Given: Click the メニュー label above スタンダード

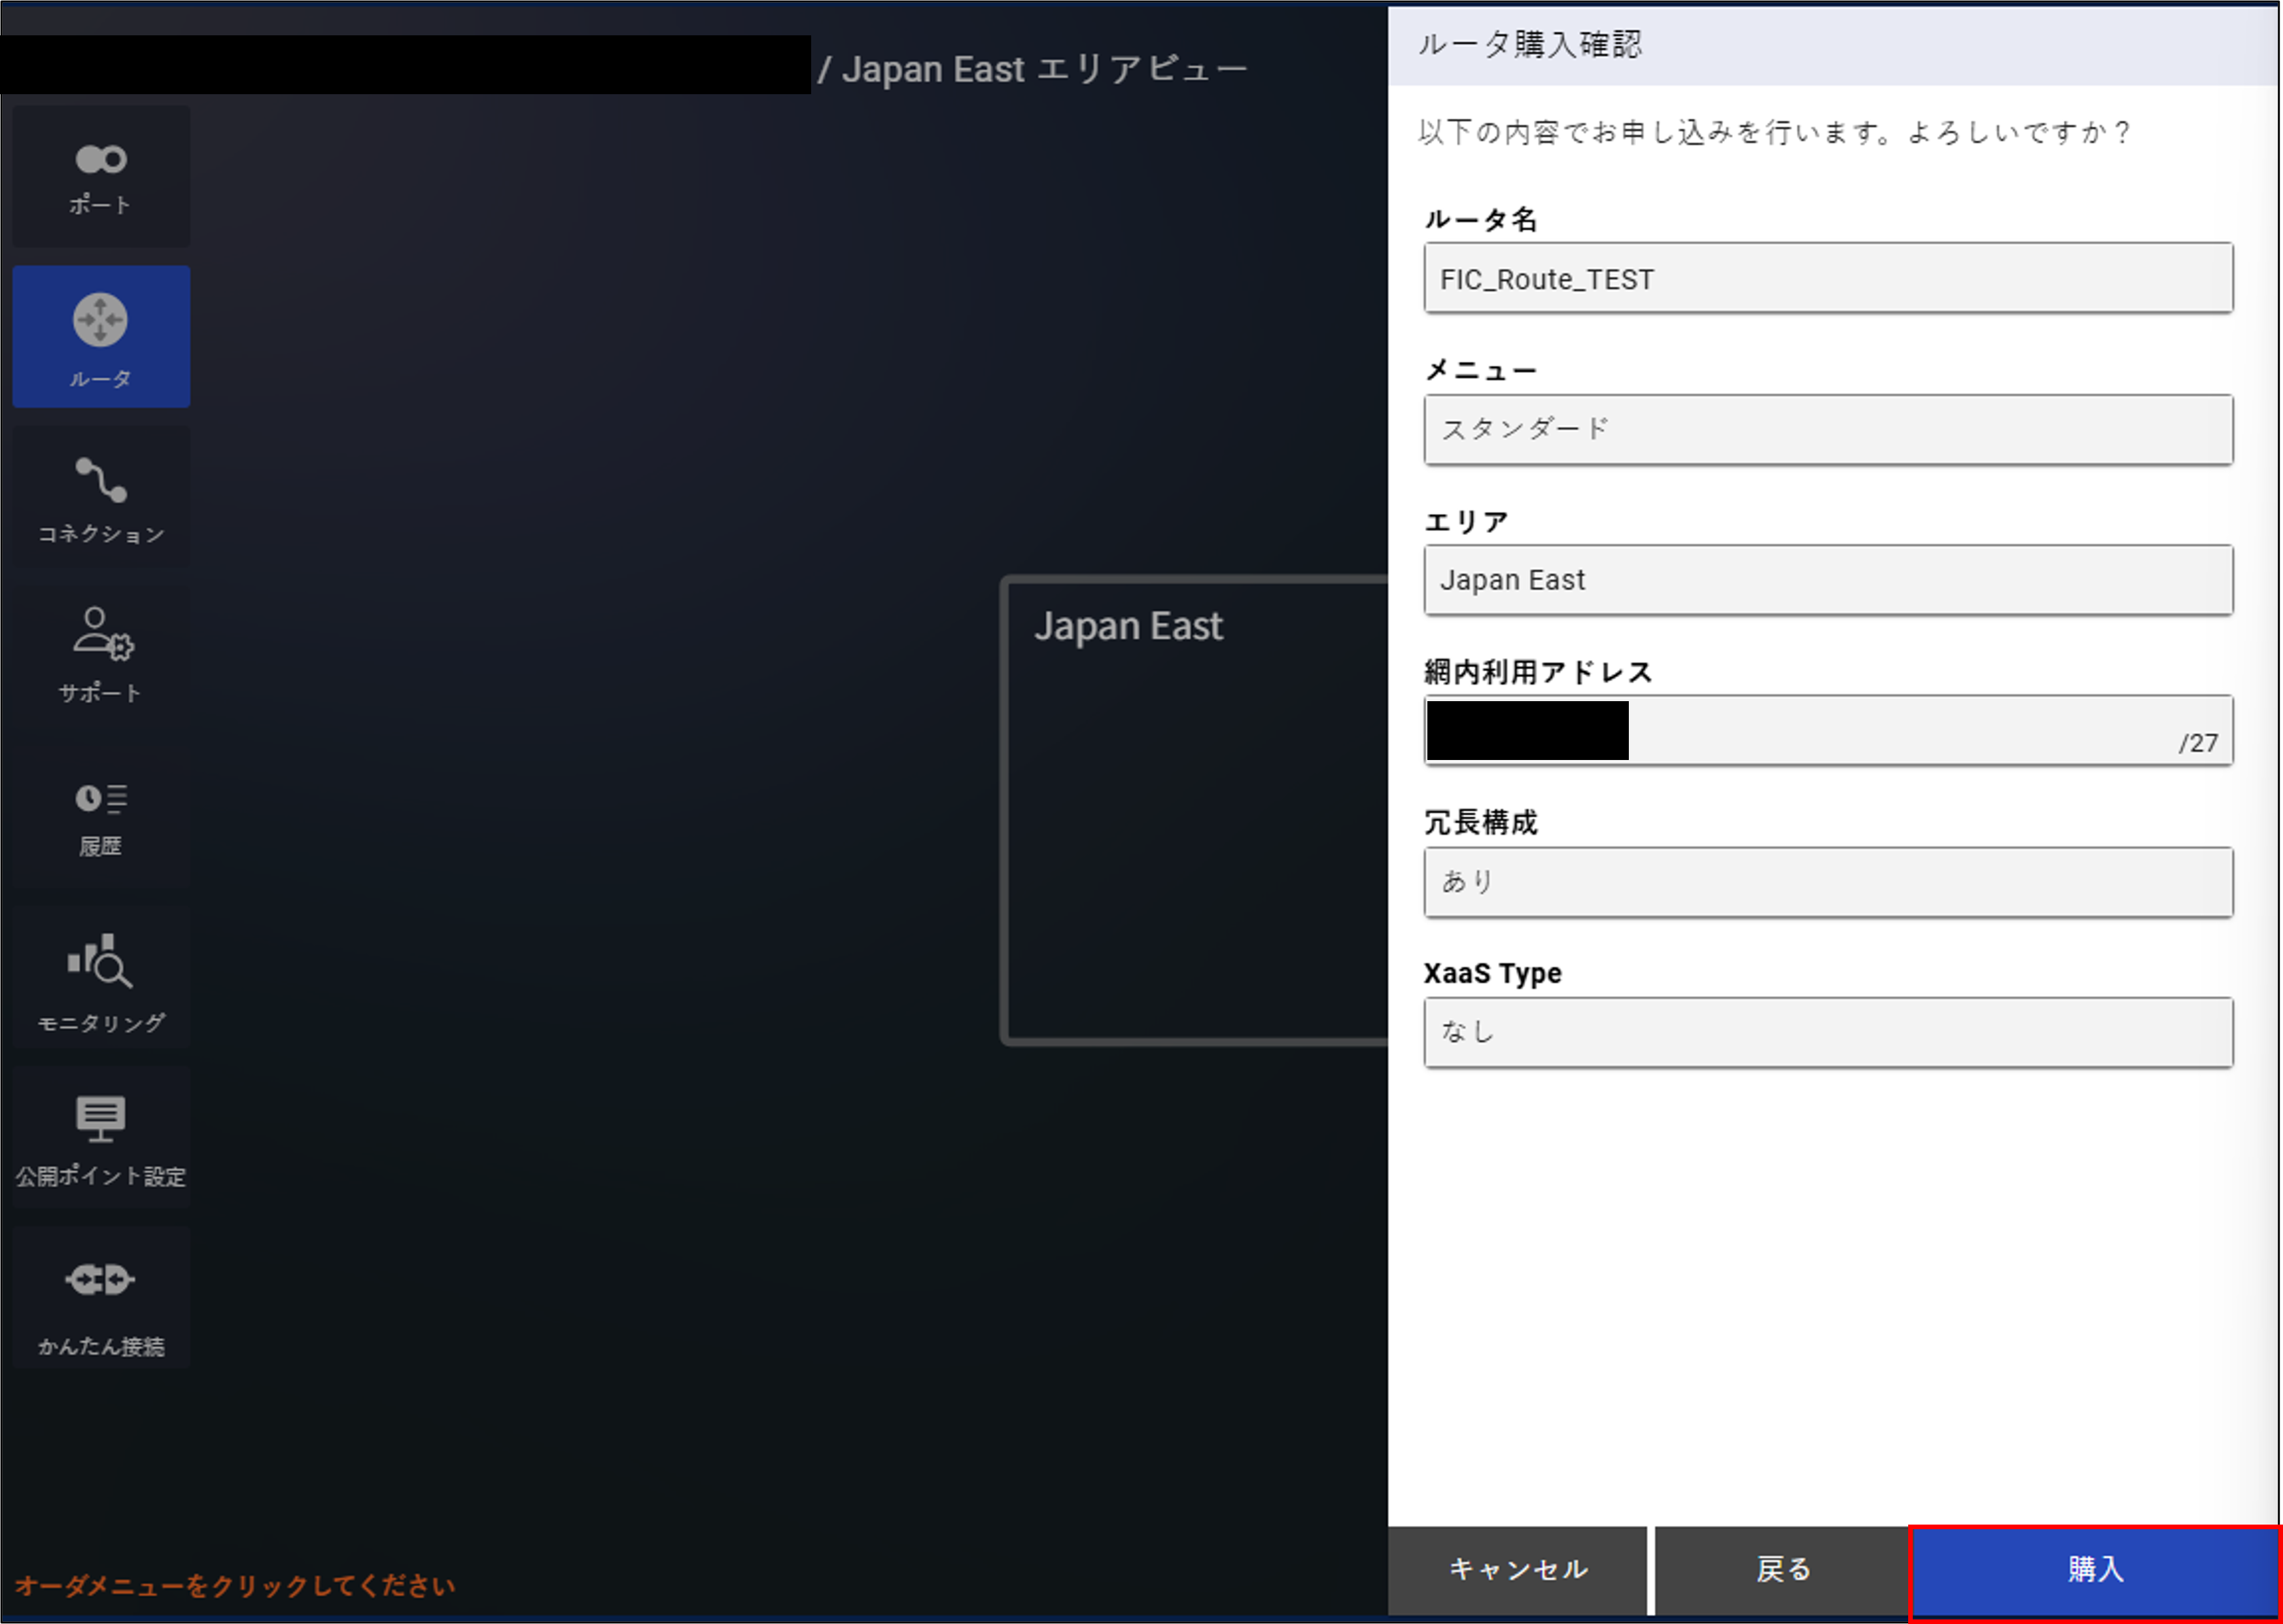Looking at the screenshot, I should tap(1481, 370).
